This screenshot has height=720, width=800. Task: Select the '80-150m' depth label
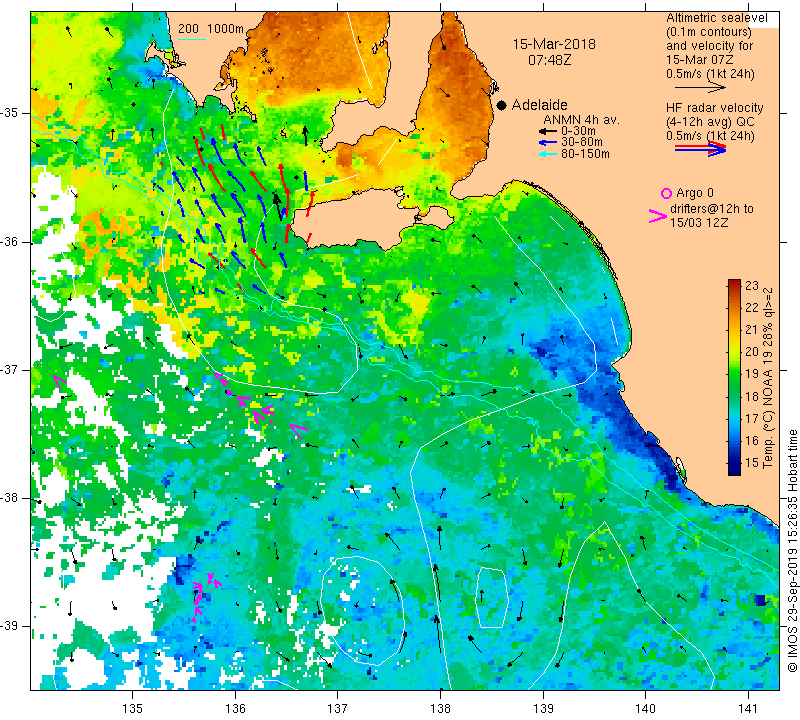585,154
